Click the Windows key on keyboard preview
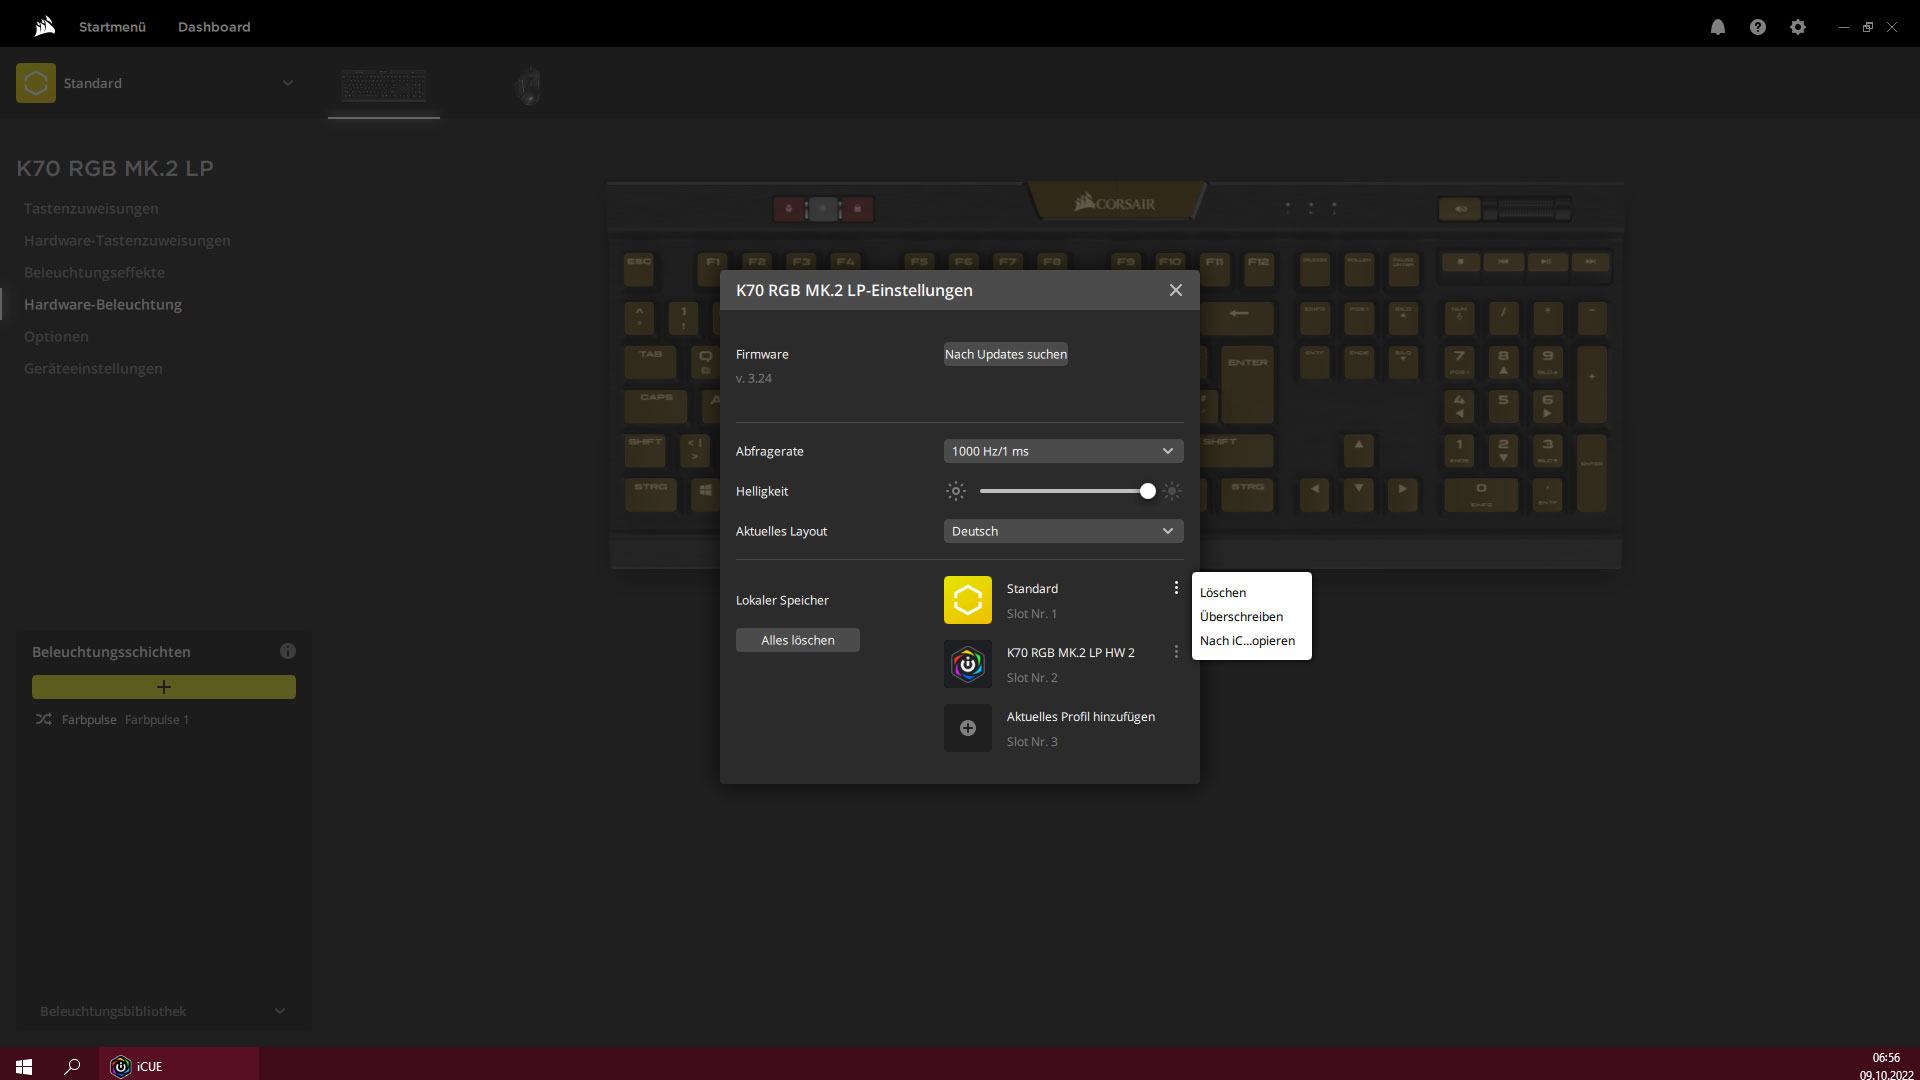 705,493
